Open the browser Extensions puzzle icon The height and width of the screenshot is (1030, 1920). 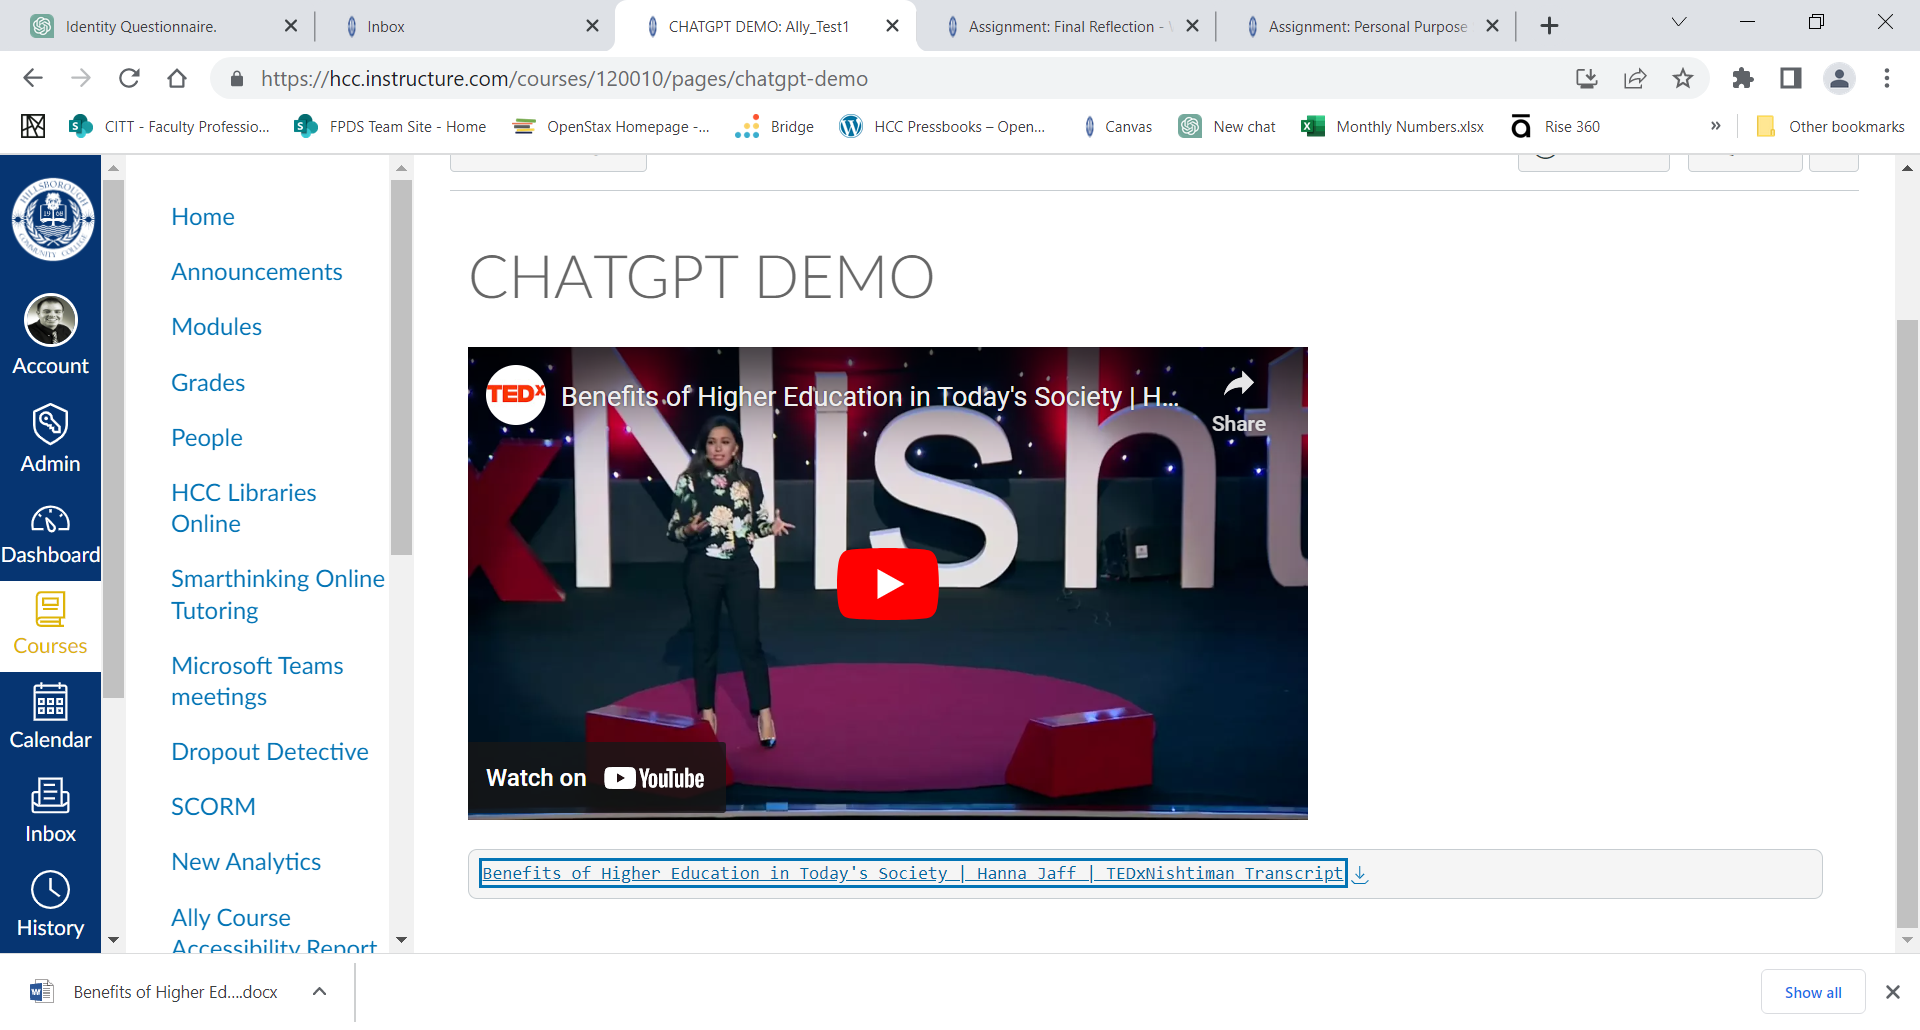1742,79
